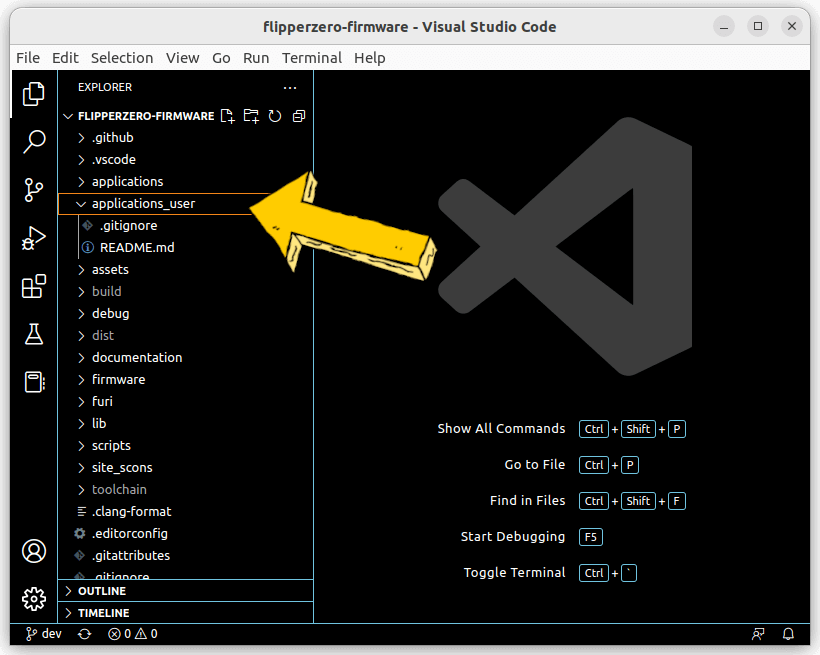
Task: Expand the TIMELINE section
Action: click(103, 613)
